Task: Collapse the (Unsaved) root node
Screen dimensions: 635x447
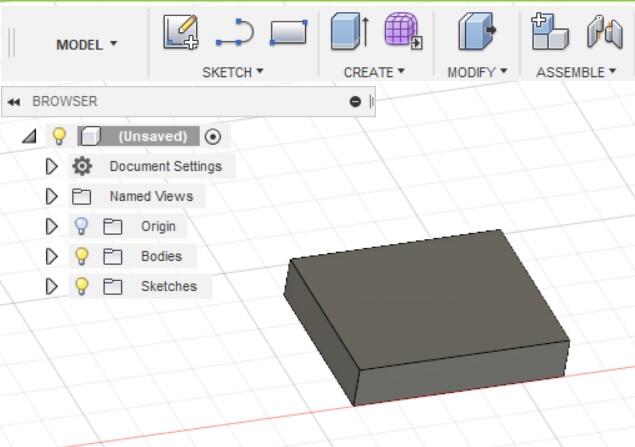Action: click(29, 136)
